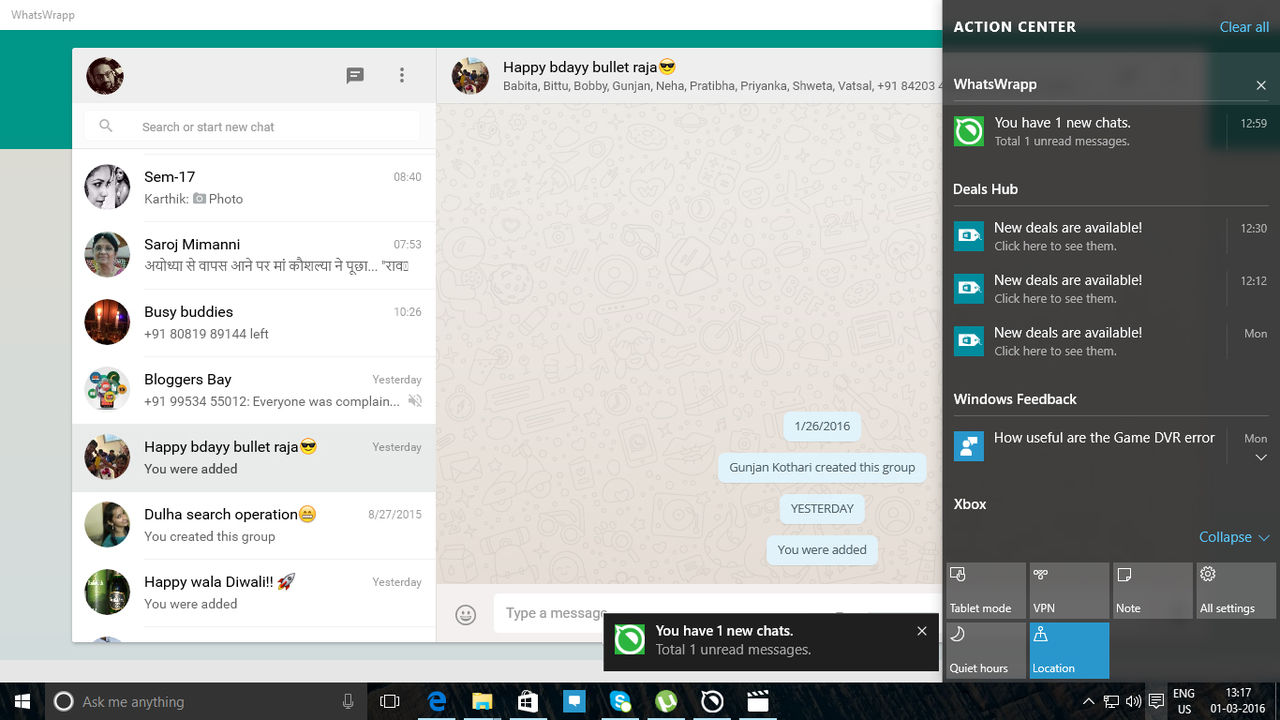Open the chat list three-dot menu
This screenshot has width=1280, height=720.
point(402,75)
